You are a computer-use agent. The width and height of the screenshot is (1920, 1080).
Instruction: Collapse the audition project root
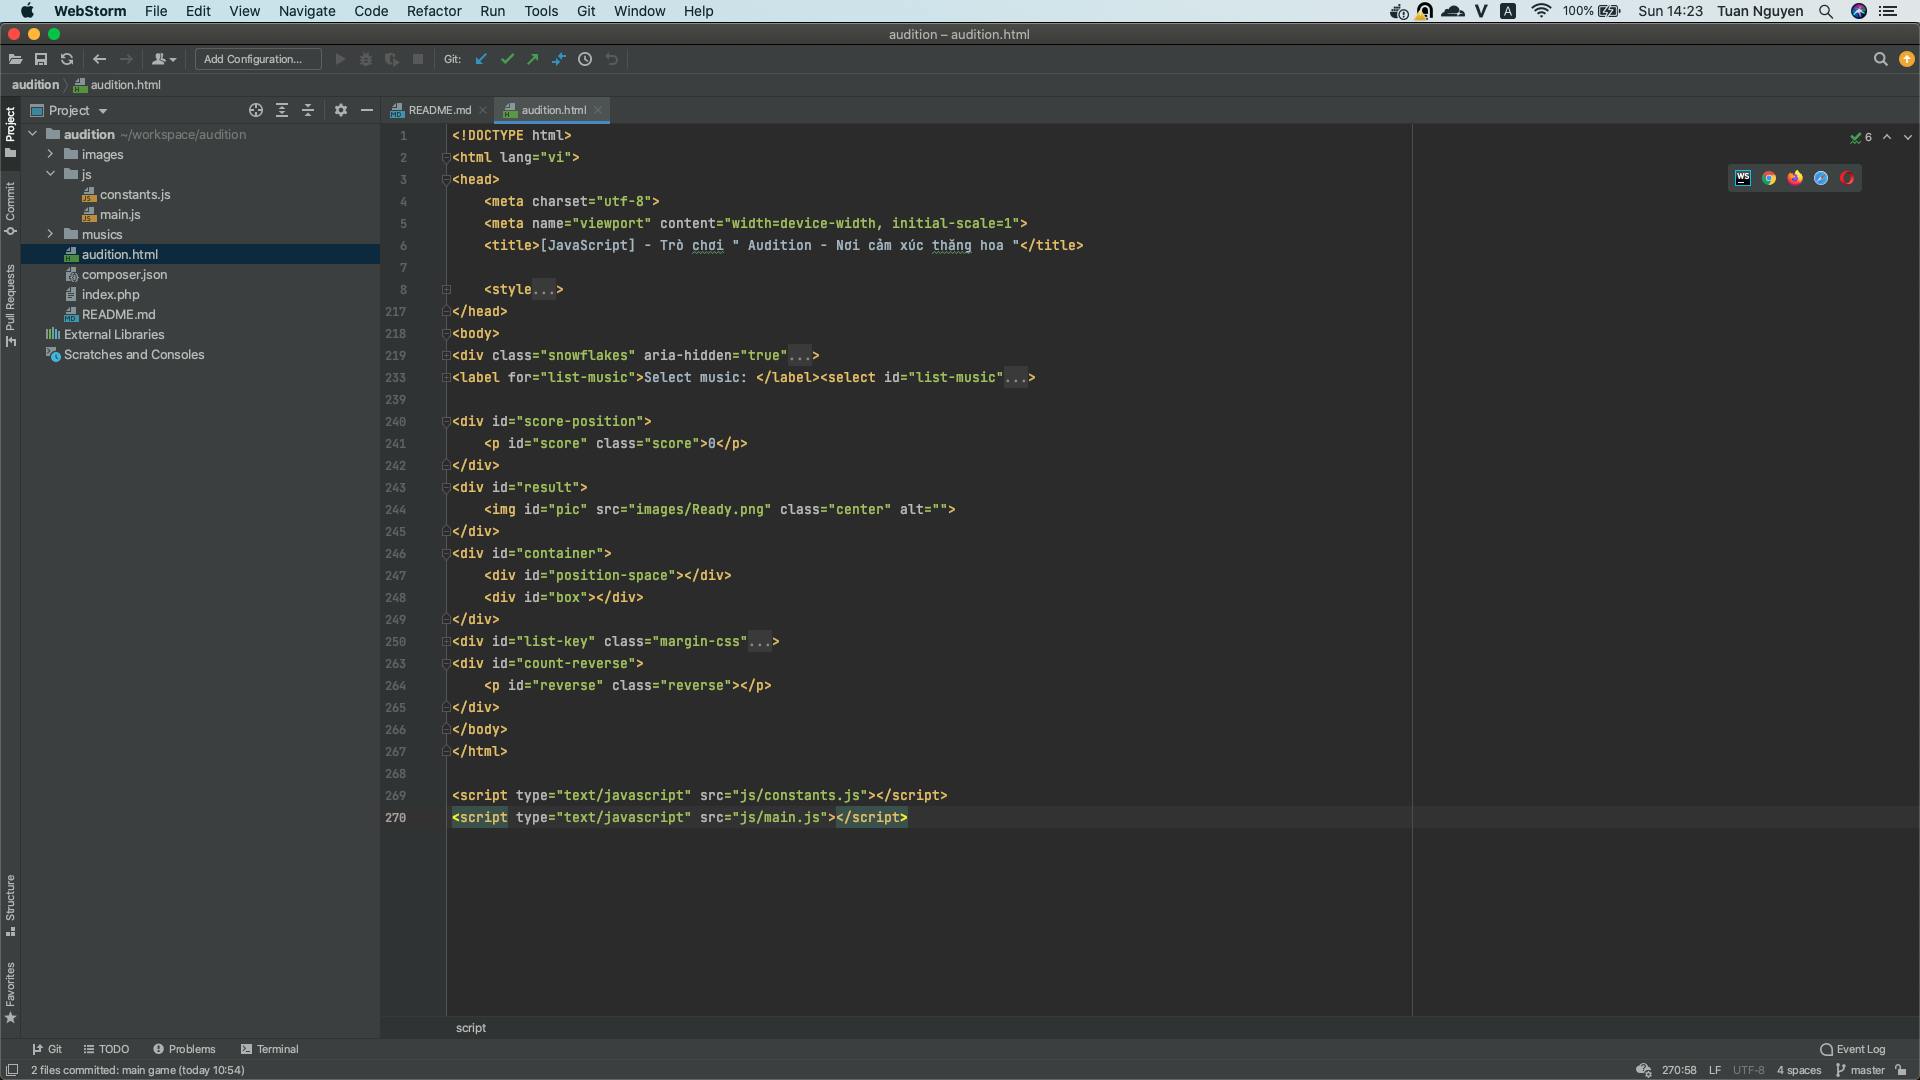click(x=32, y=134)
